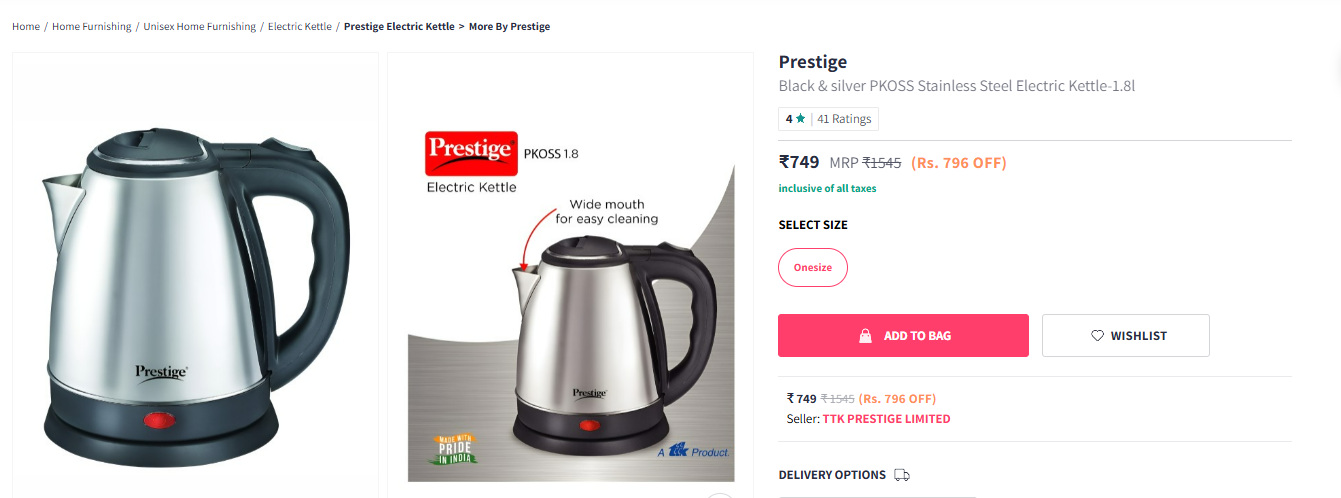Click the Prestige brand title
Screen dimensions: 1341x498
pos(813,62)
